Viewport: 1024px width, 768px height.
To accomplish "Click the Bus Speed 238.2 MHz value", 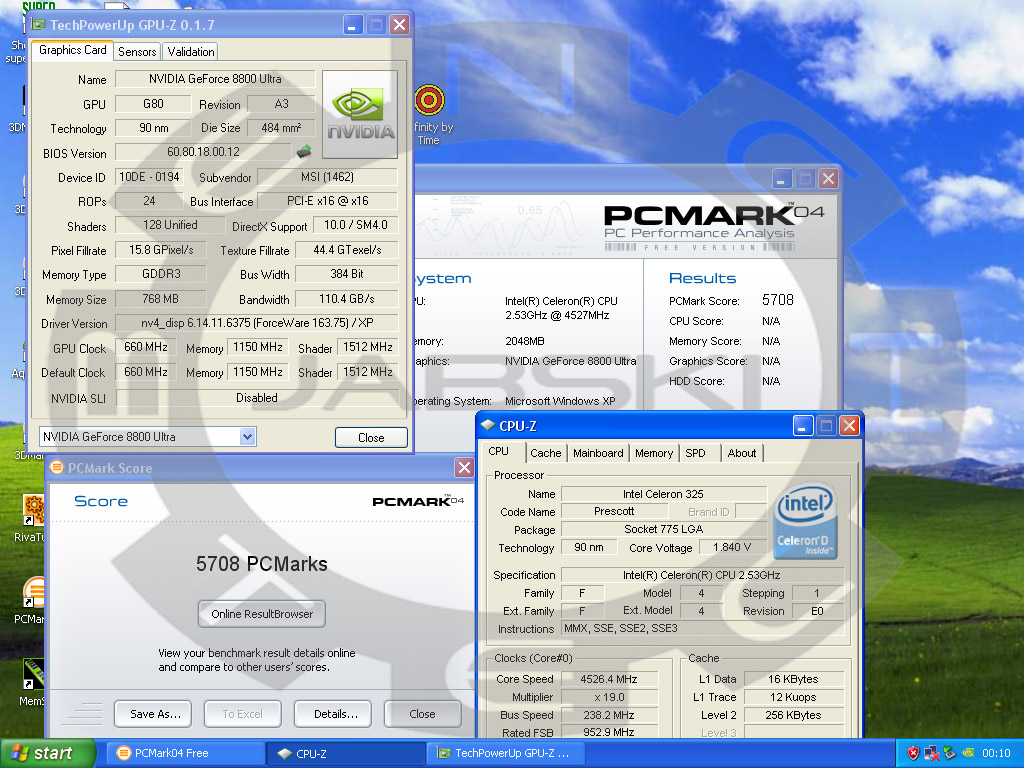I will tap(609, 715).
